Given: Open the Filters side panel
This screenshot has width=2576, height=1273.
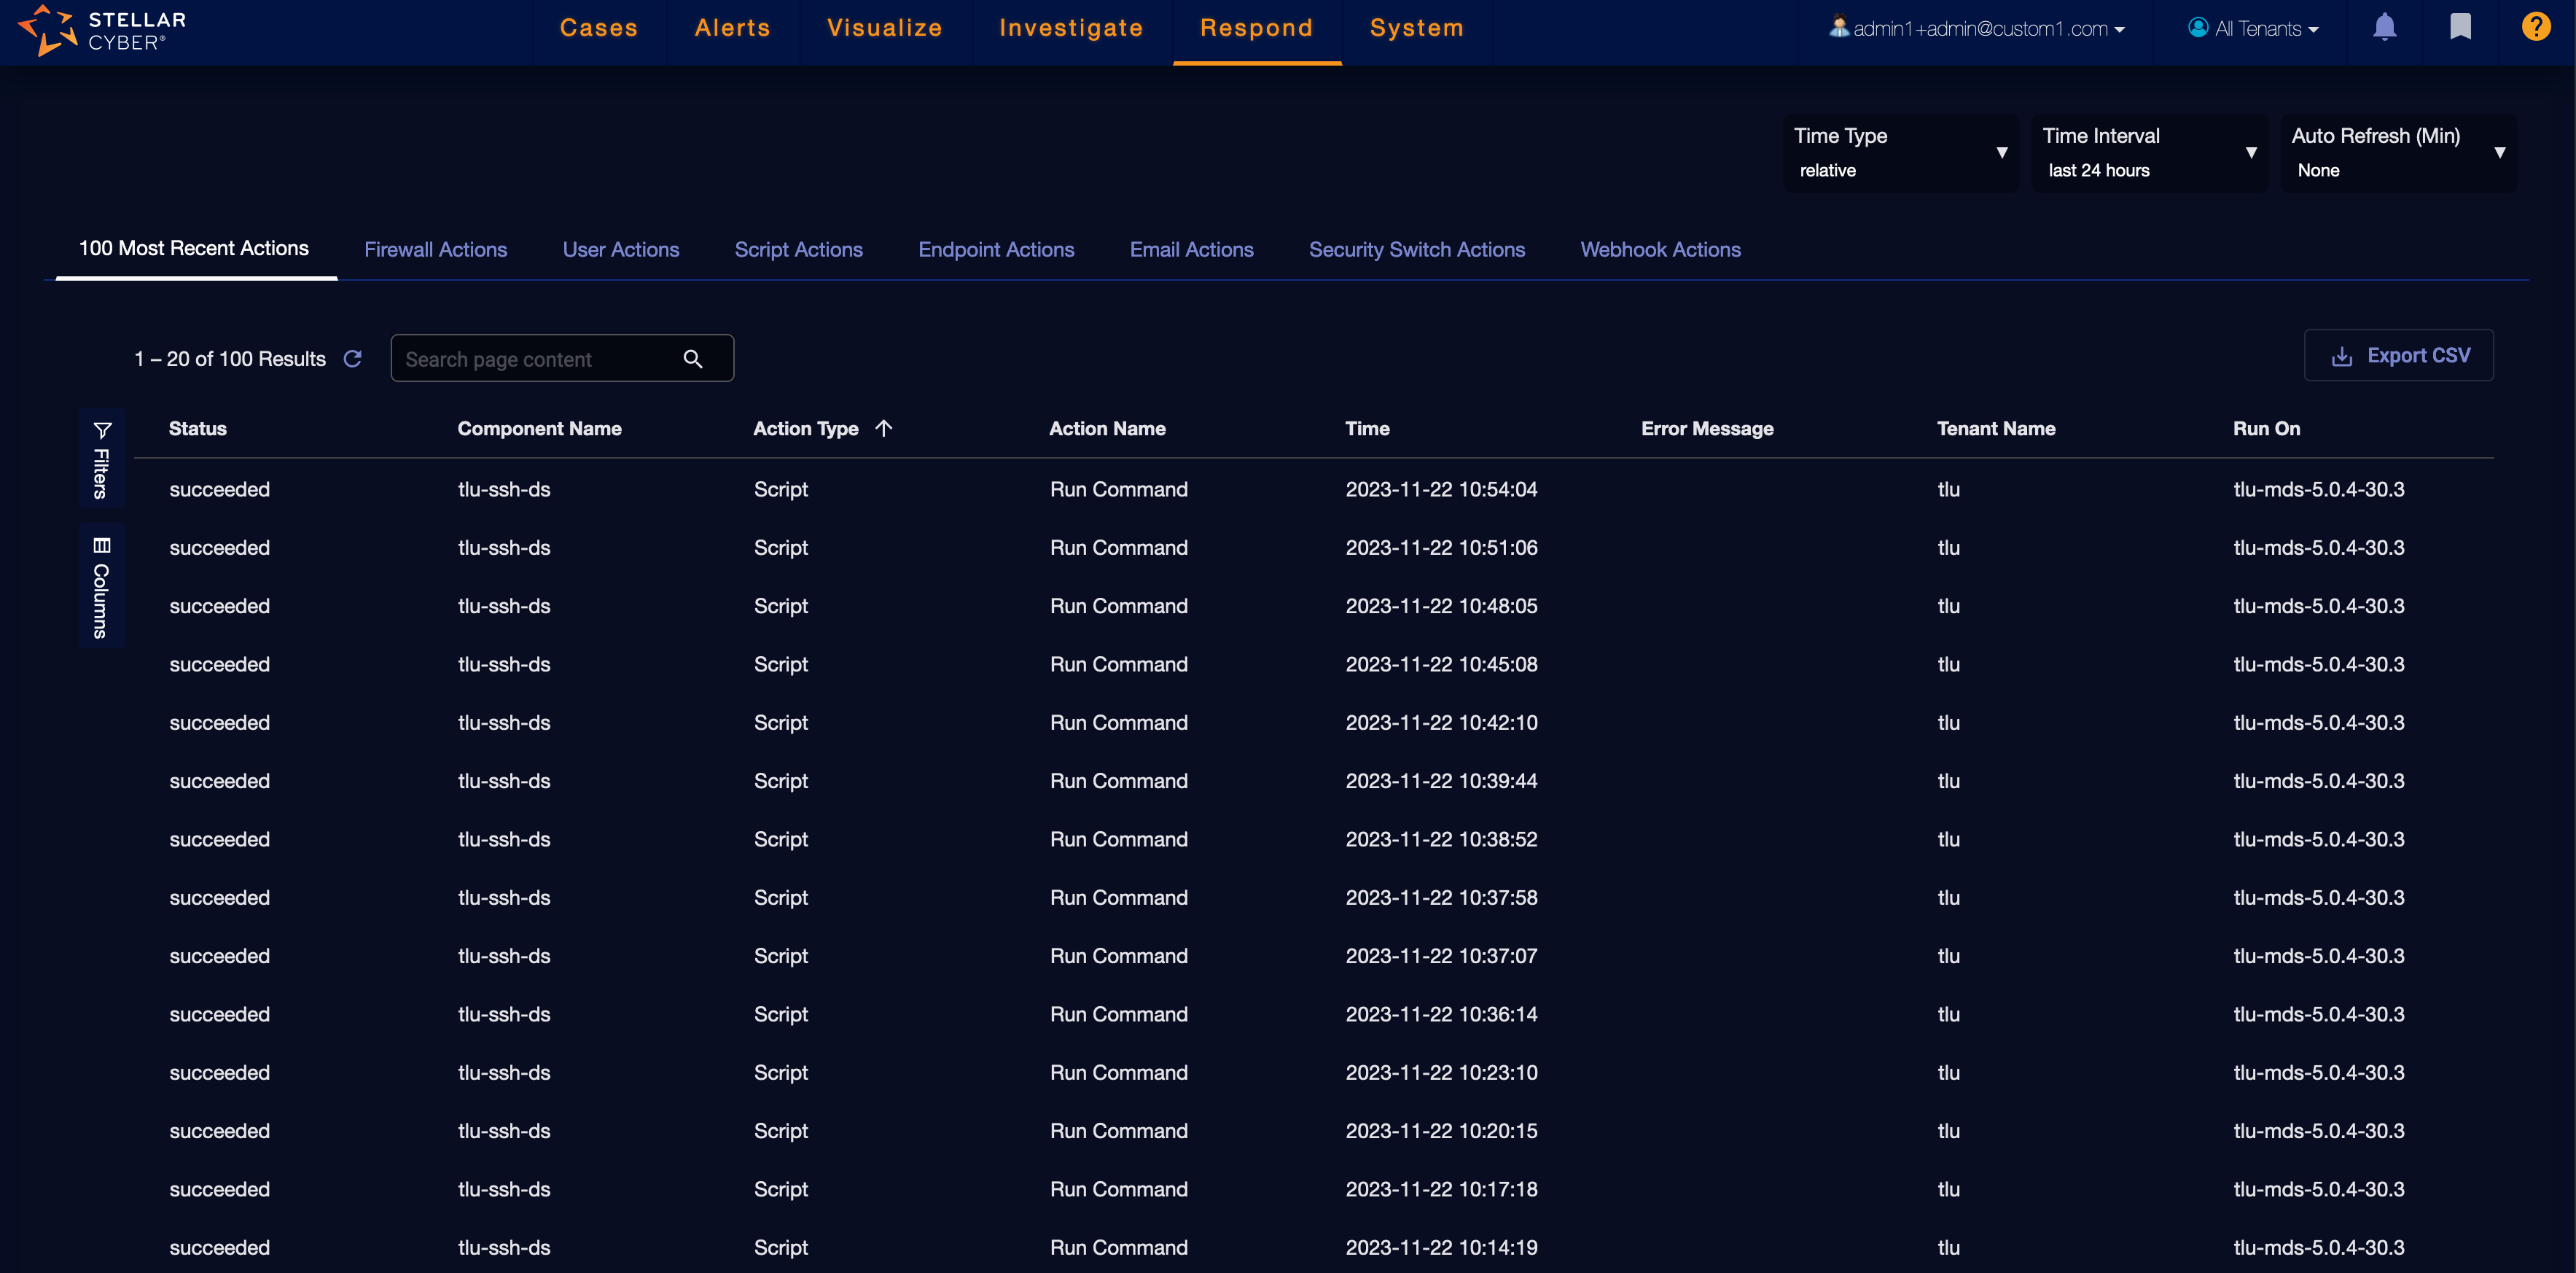Looking at the screenshot, I should click(101, 459).
